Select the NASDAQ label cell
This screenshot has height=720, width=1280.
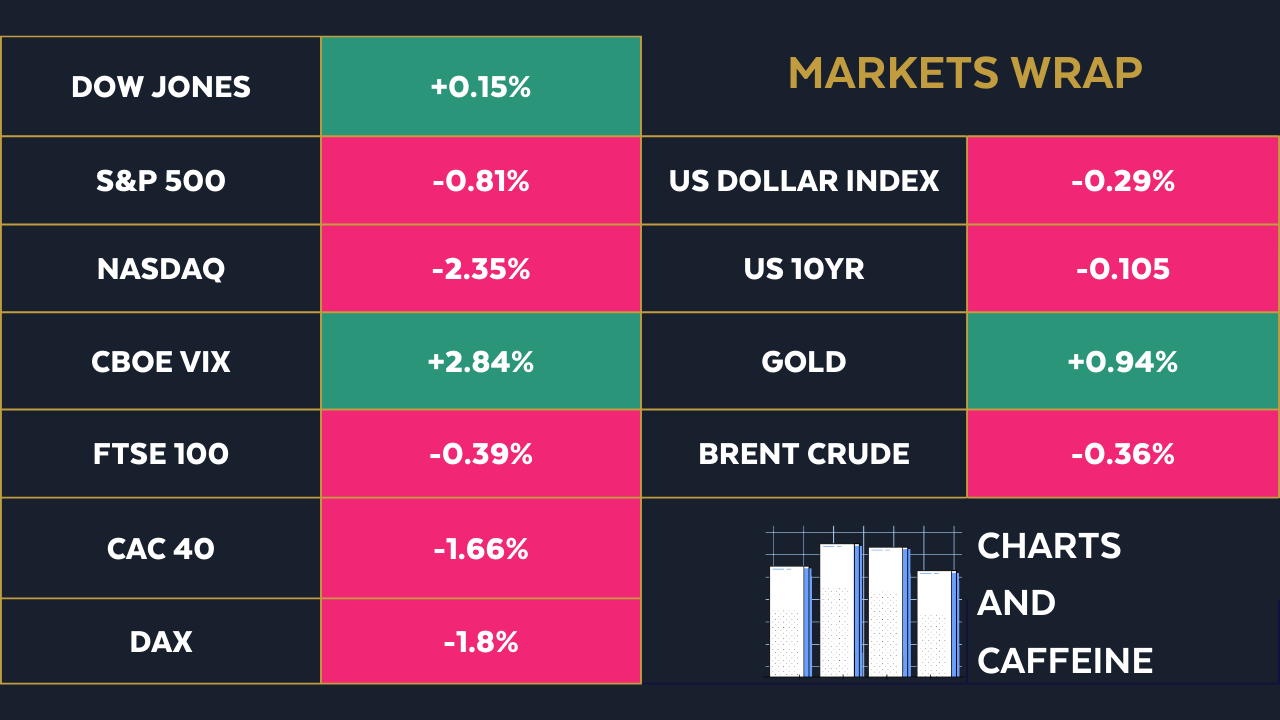[161, 269]
